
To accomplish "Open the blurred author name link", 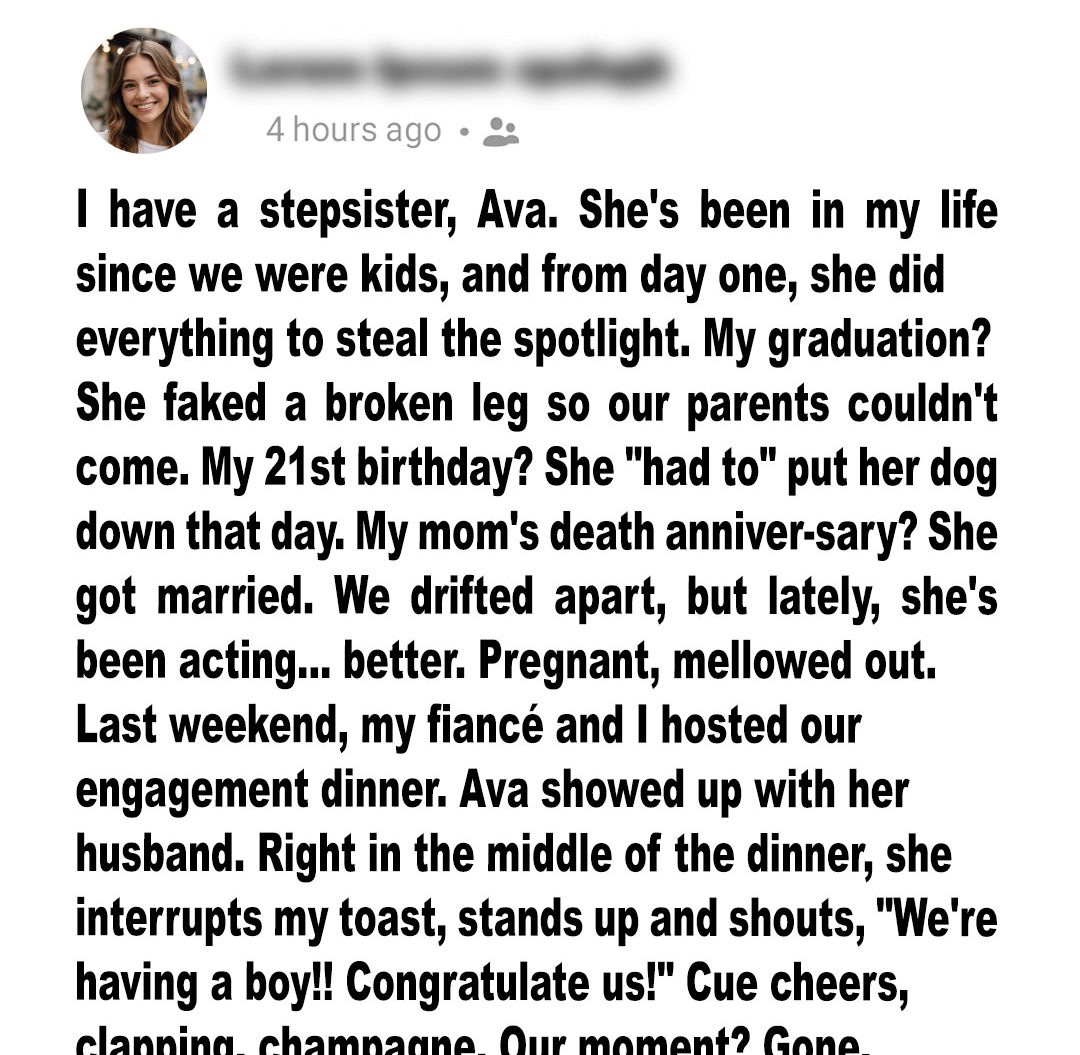I will 448,72.
